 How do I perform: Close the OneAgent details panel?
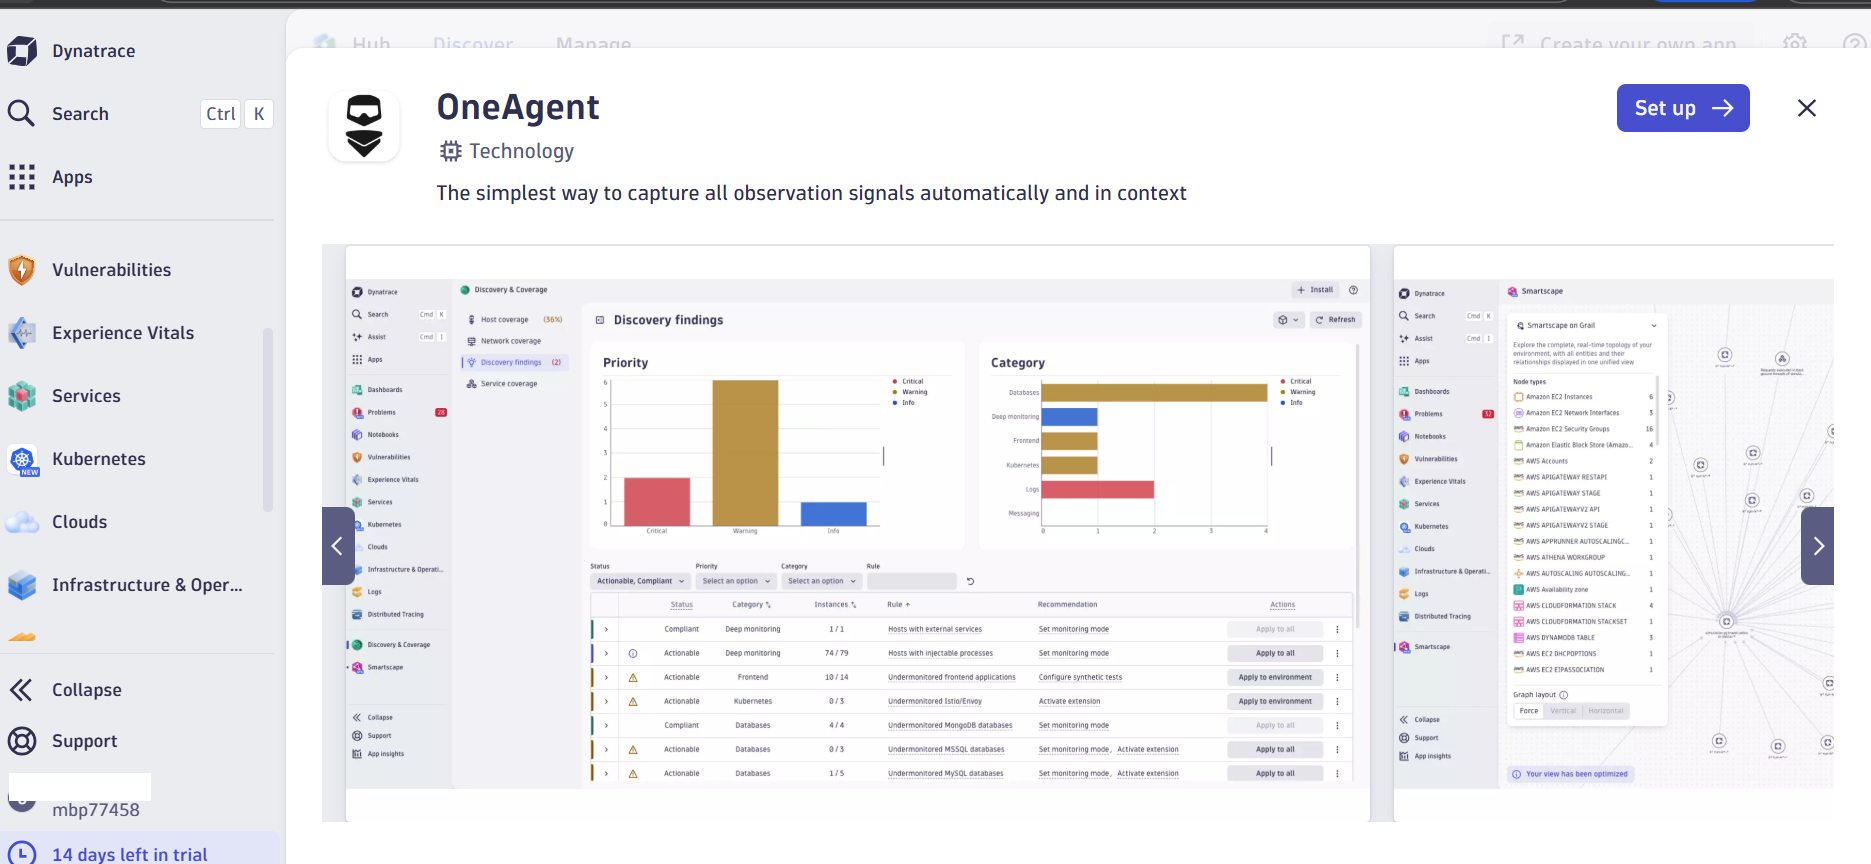(x=1807, y=108)
